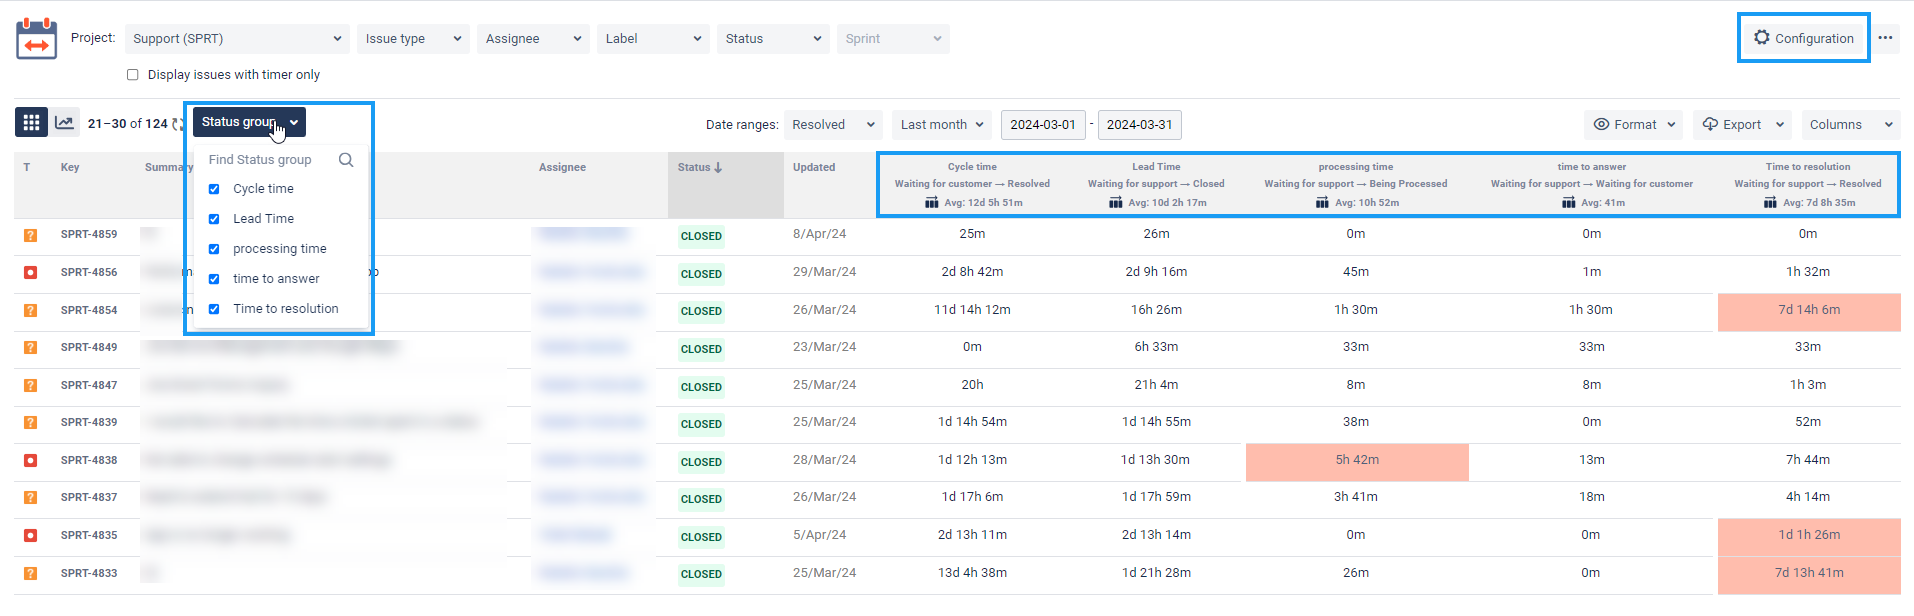Open the Issue type filter dropdown
This screenshot has height=616, width=1914.
[413, 39]
